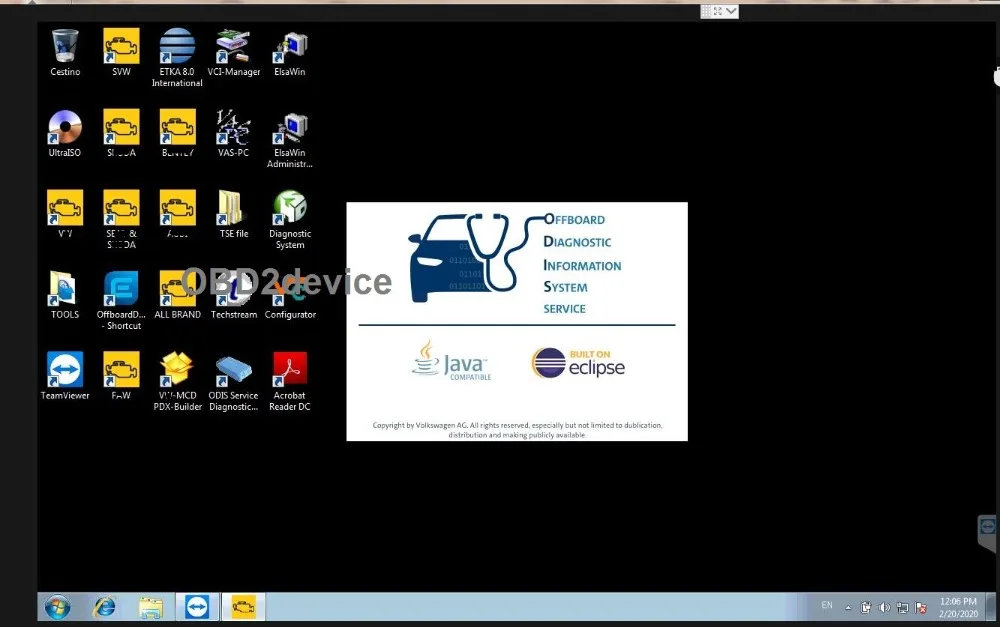Viewport: 1000px width, 627px height.
Task: Launch VW-MCD PDX-Builder
Action: coord(177,381)
